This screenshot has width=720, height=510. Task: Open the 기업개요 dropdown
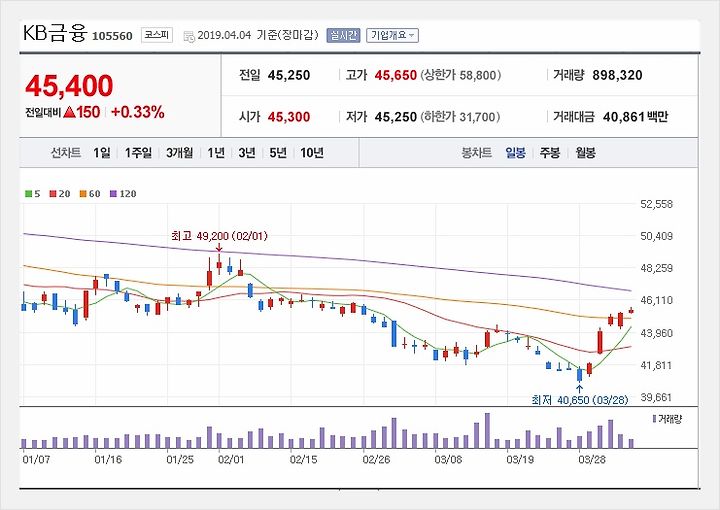[x=392, y=35]
